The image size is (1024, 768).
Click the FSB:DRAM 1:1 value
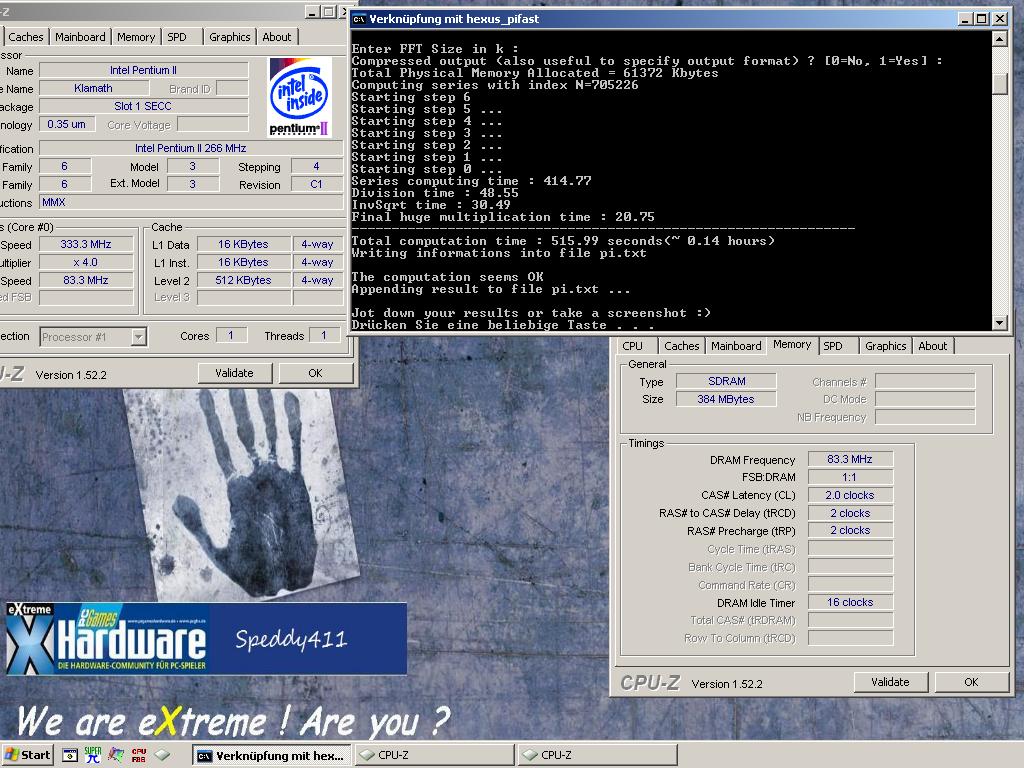point(850,477)
